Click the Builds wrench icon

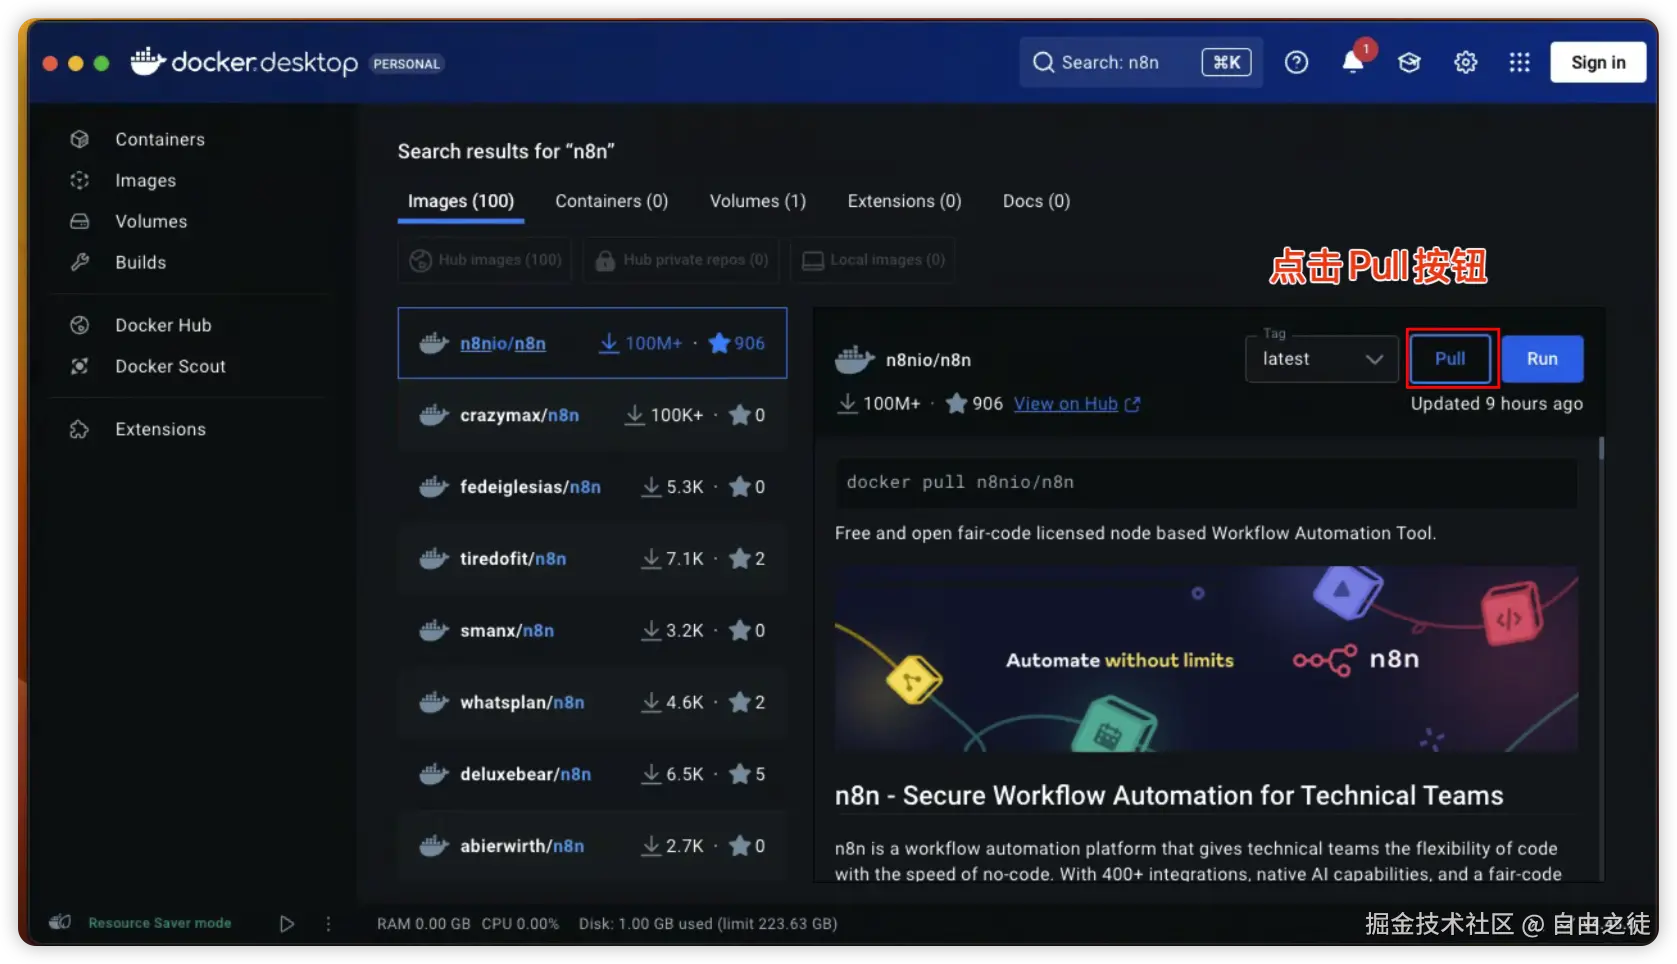coord(80,262)
